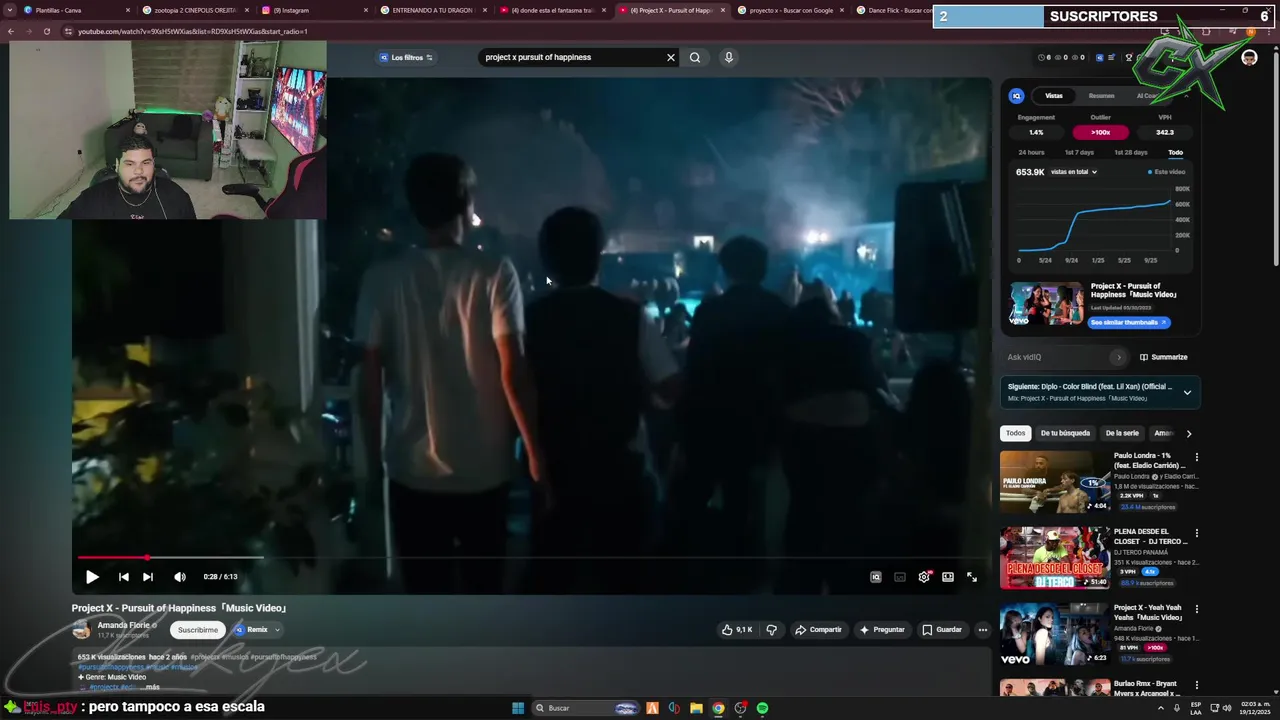Select the Todos filter chip
This screenshot has height=720, width=1280.
tap(1015, 433)
